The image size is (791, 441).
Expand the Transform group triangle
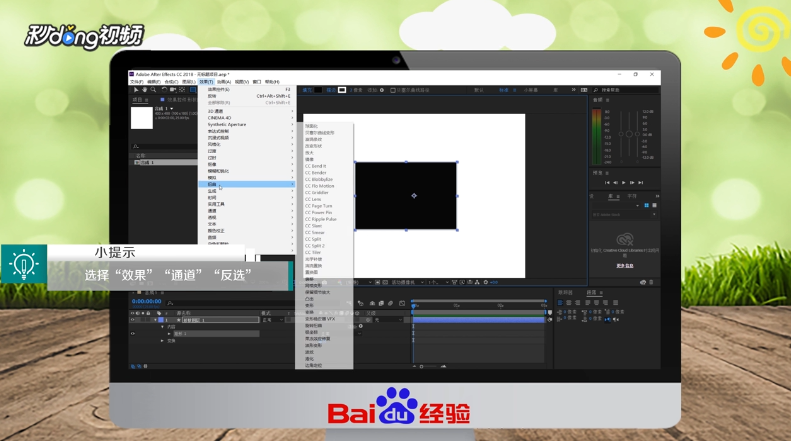tap(162, 341)
